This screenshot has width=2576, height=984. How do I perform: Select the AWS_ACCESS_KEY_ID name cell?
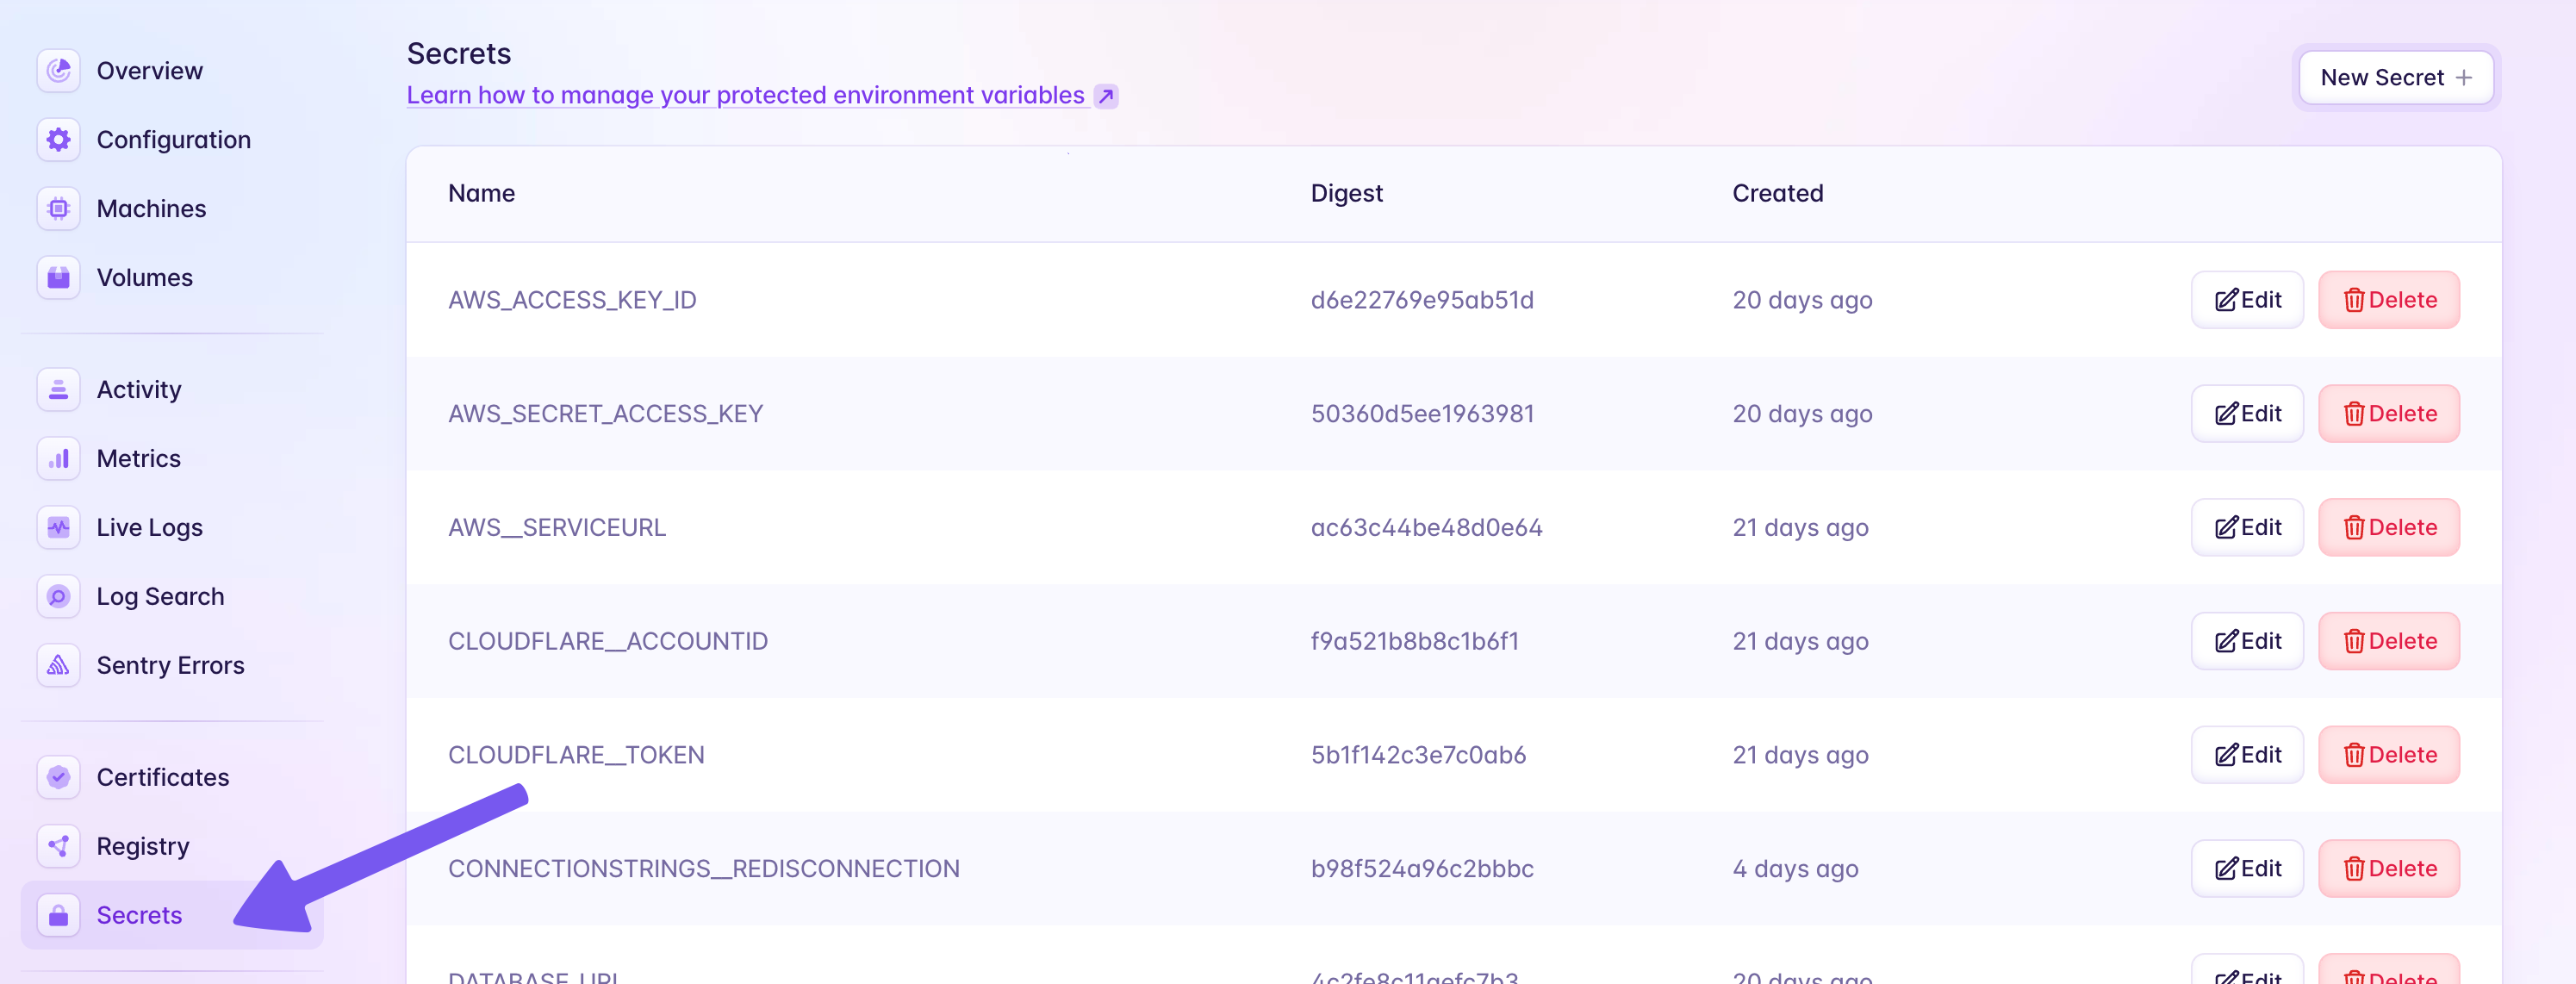coord(572,300)
